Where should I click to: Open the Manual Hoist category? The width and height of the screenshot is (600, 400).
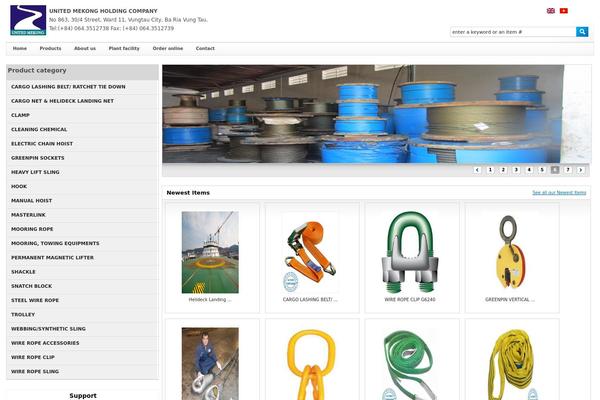click(82, 201)
